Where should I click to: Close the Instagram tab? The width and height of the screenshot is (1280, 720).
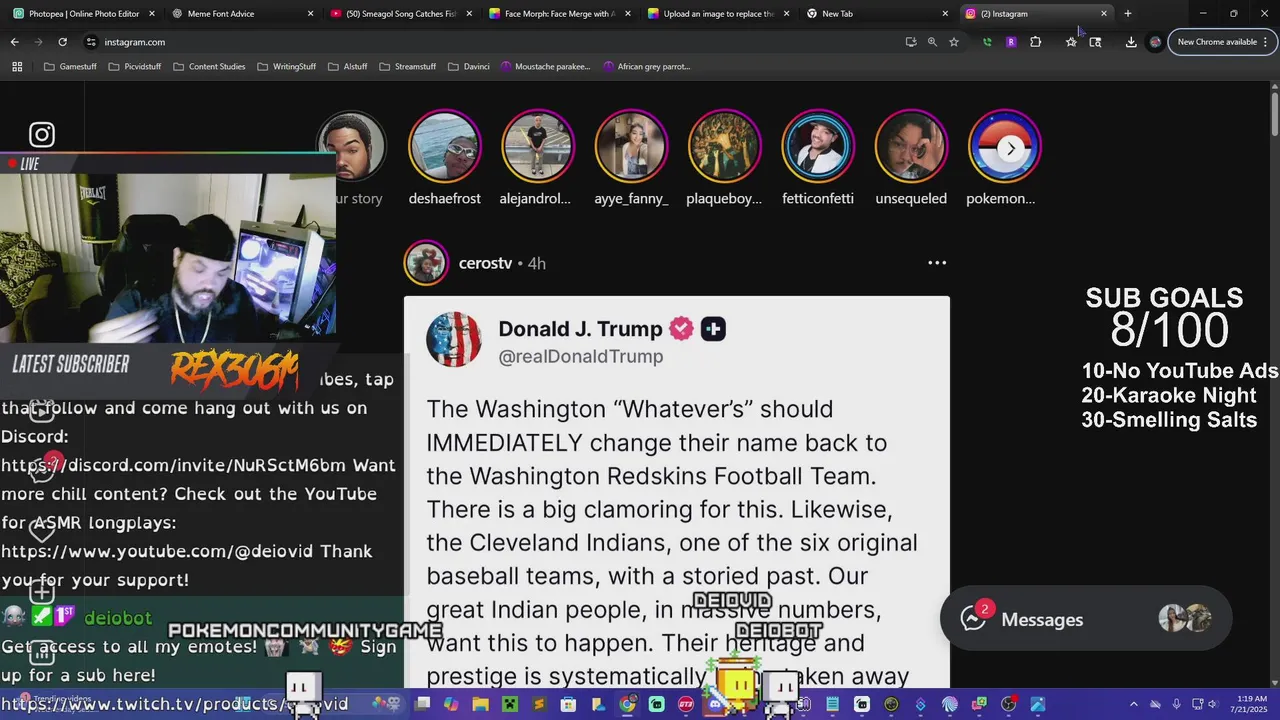coord(1104,14)
